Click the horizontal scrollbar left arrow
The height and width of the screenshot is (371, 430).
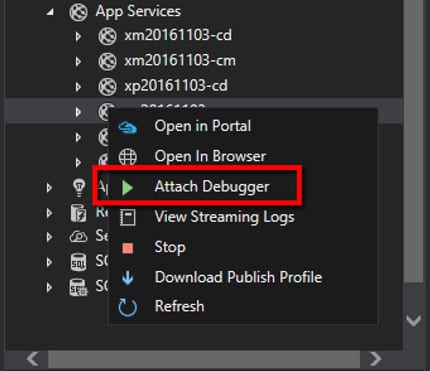coord(33,359)
